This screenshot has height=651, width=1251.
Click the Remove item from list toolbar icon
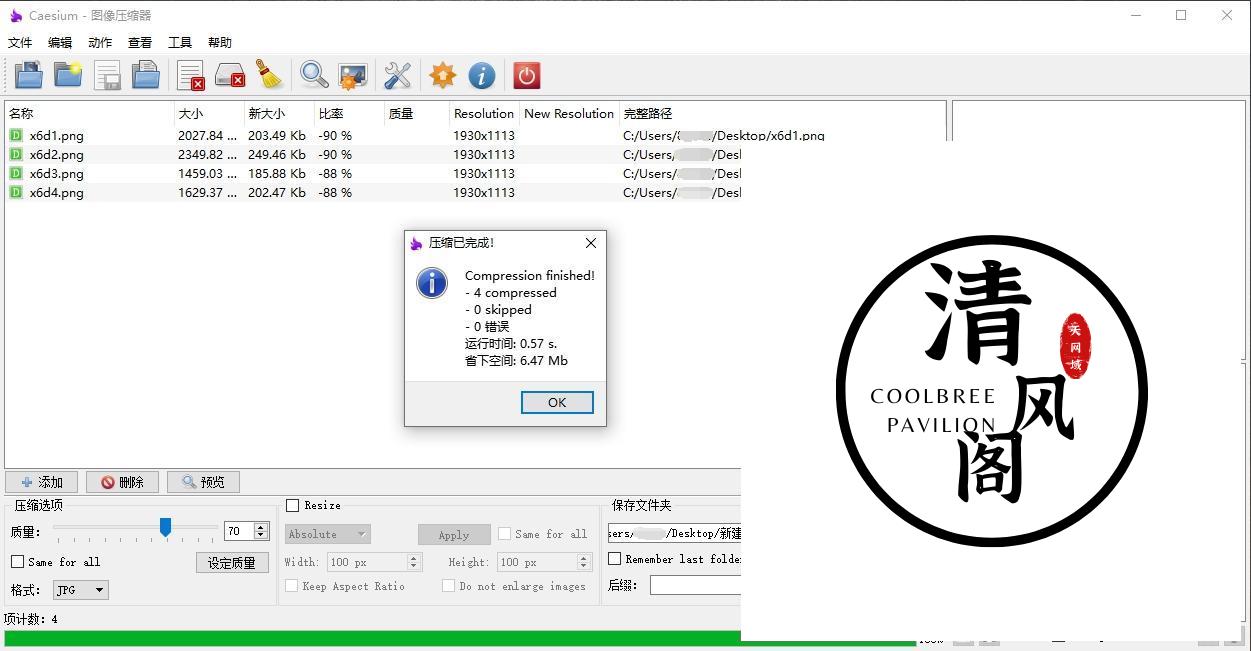(191, 75)
